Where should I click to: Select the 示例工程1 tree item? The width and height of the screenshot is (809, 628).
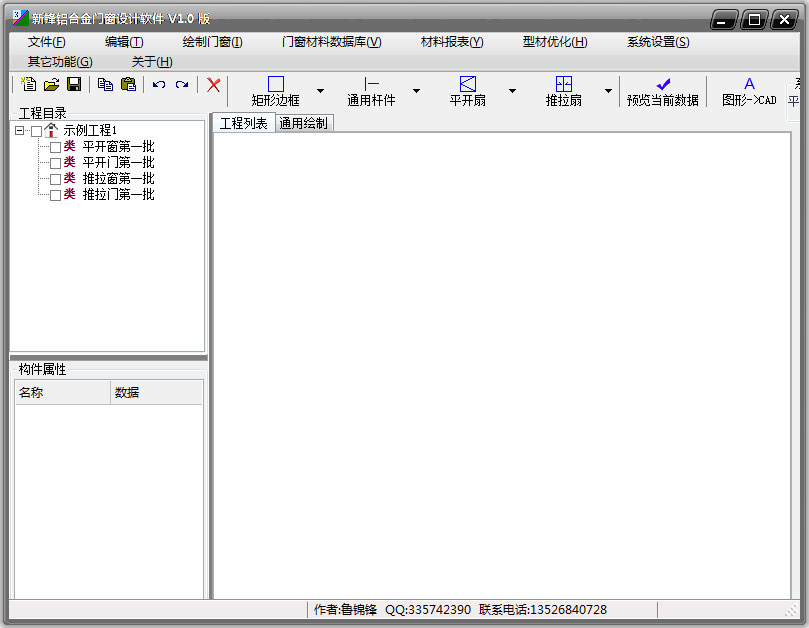click(90, 130)
